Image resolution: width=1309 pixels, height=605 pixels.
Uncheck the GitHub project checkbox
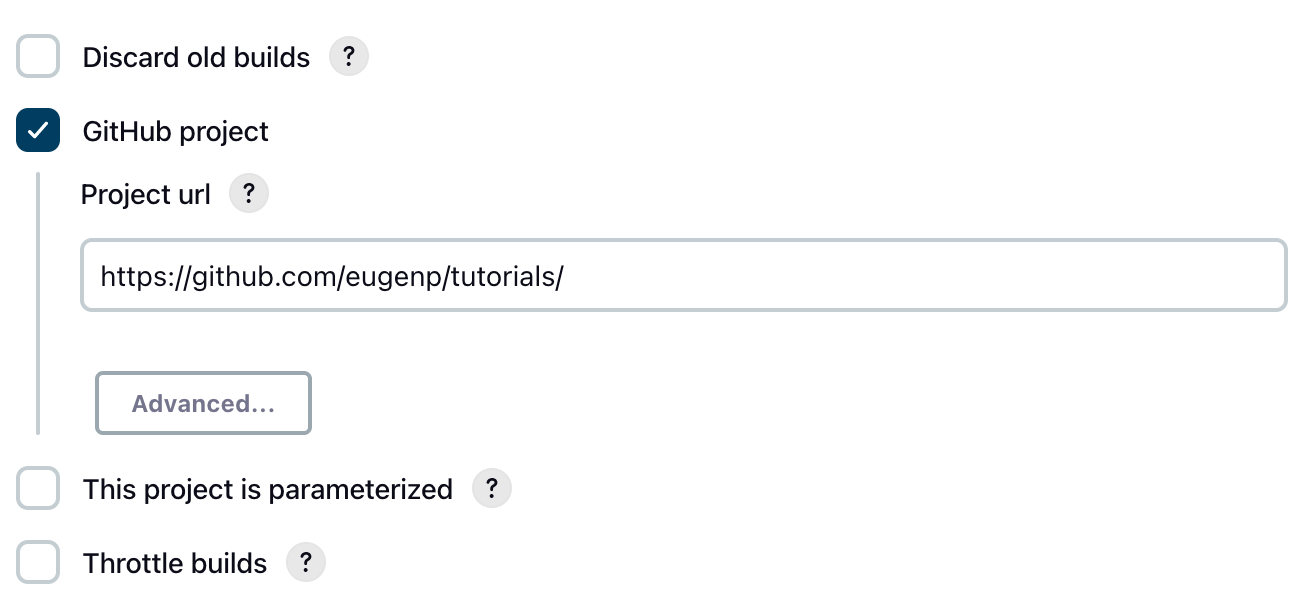pos(37,130)
